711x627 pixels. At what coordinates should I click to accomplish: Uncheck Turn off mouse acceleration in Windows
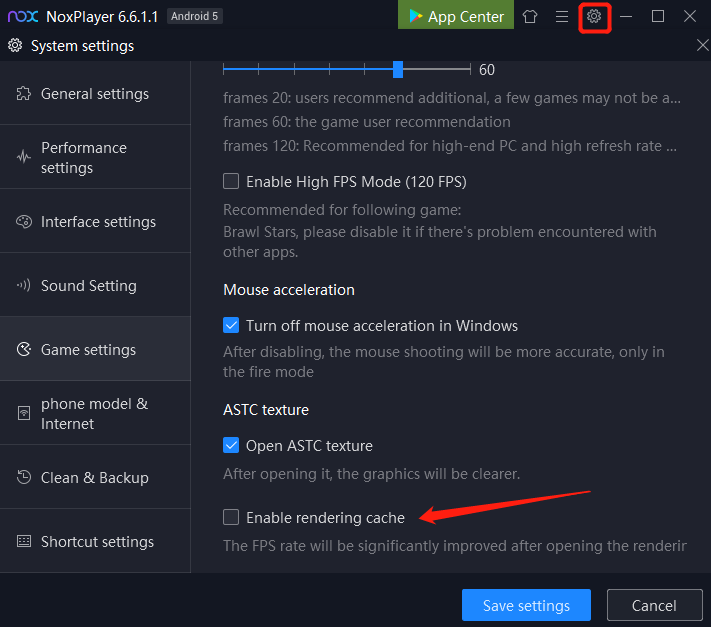pos(231,326)
